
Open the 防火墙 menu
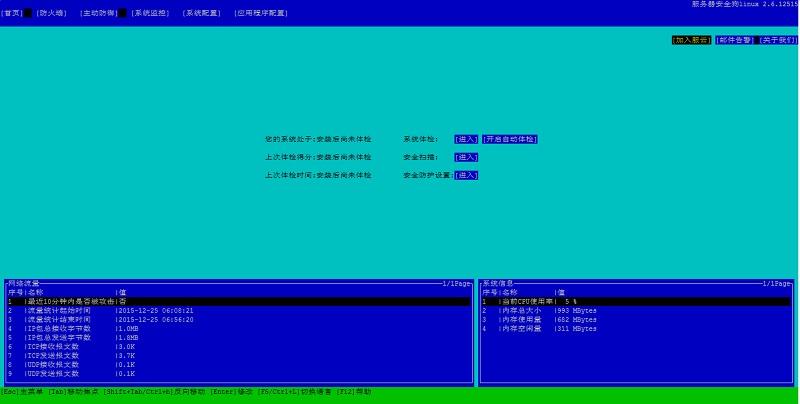click(x=51, y=13)
